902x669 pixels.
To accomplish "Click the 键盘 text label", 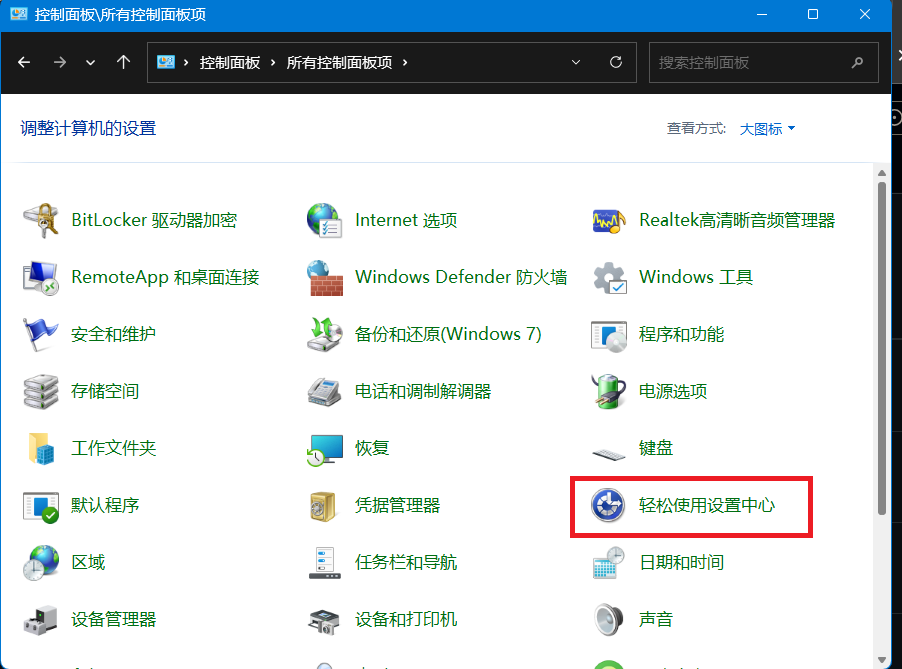I will pyautogui.click(x=656, y=448).
